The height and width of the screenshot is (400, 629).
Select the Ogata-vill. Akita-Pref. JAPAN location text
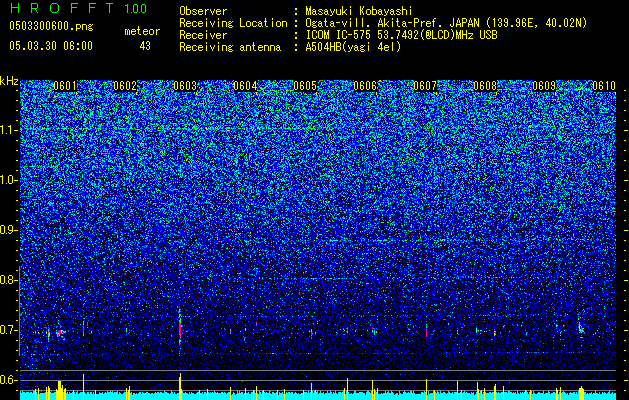(446, 23)
